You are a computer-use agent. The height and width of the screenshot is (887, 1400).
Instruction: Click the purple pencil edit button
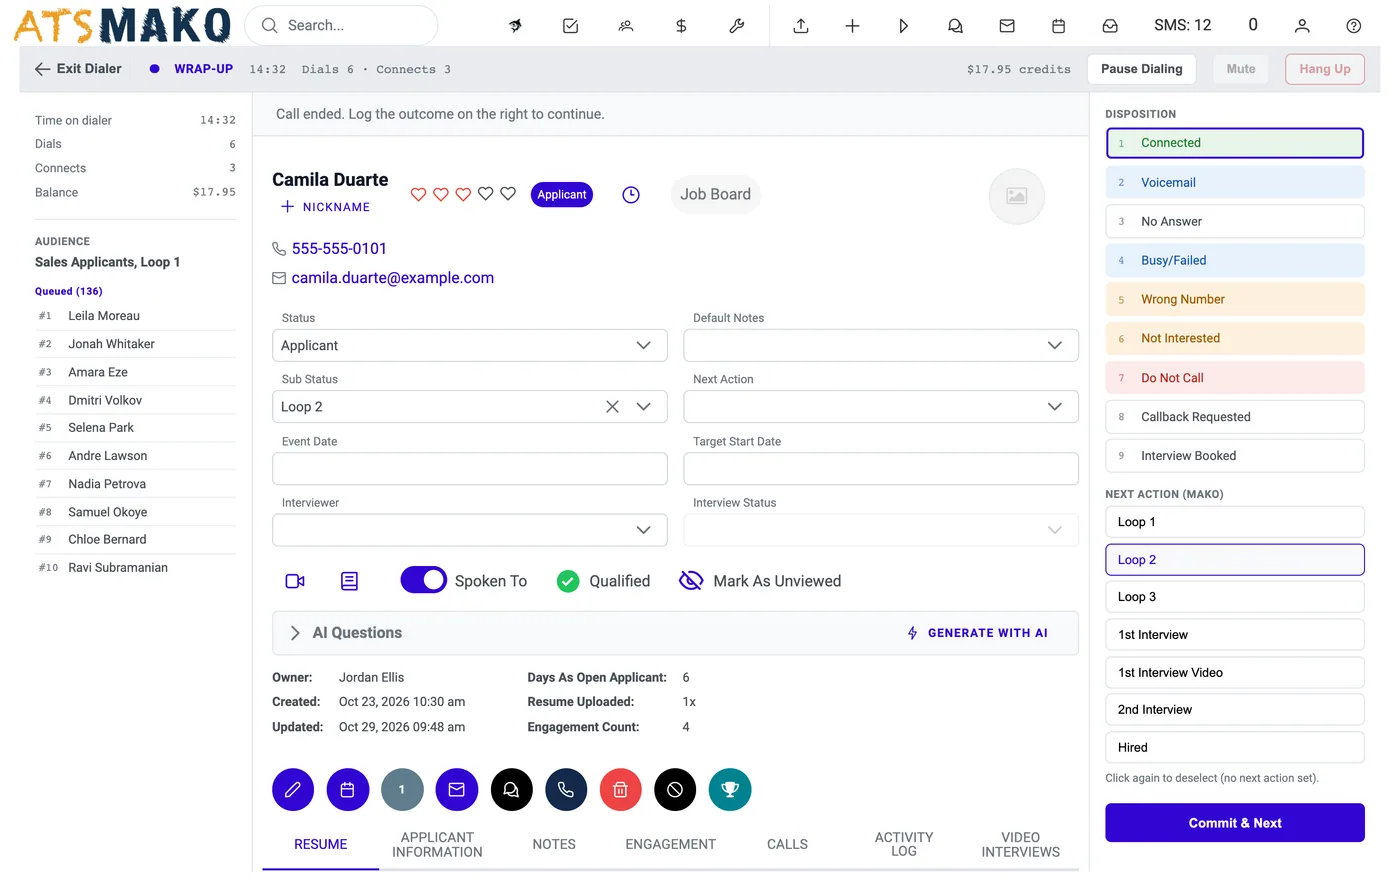click(x=293, y=790)
